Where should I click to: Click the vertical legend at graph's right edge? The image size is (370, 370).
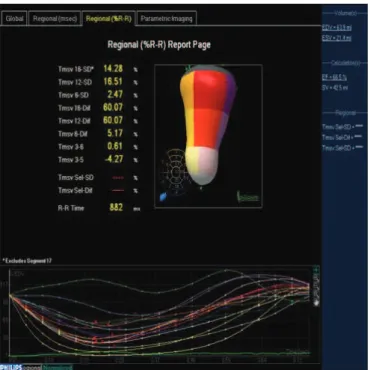point(316,287)
